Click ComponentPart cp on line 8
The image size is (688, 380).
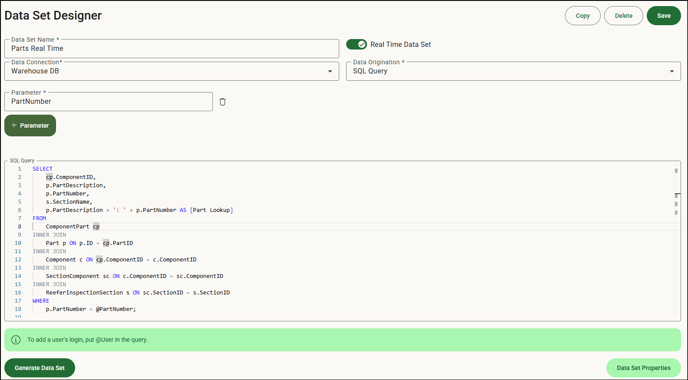(72, 226)
